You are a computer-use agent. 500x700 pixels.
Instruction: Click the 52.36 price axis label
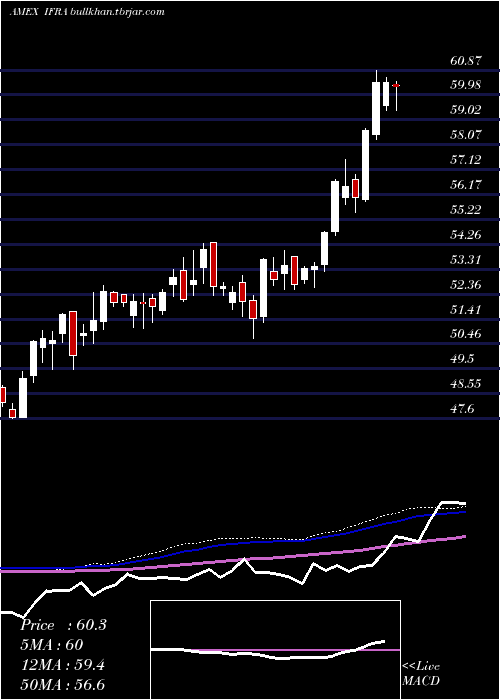[466, 285]
